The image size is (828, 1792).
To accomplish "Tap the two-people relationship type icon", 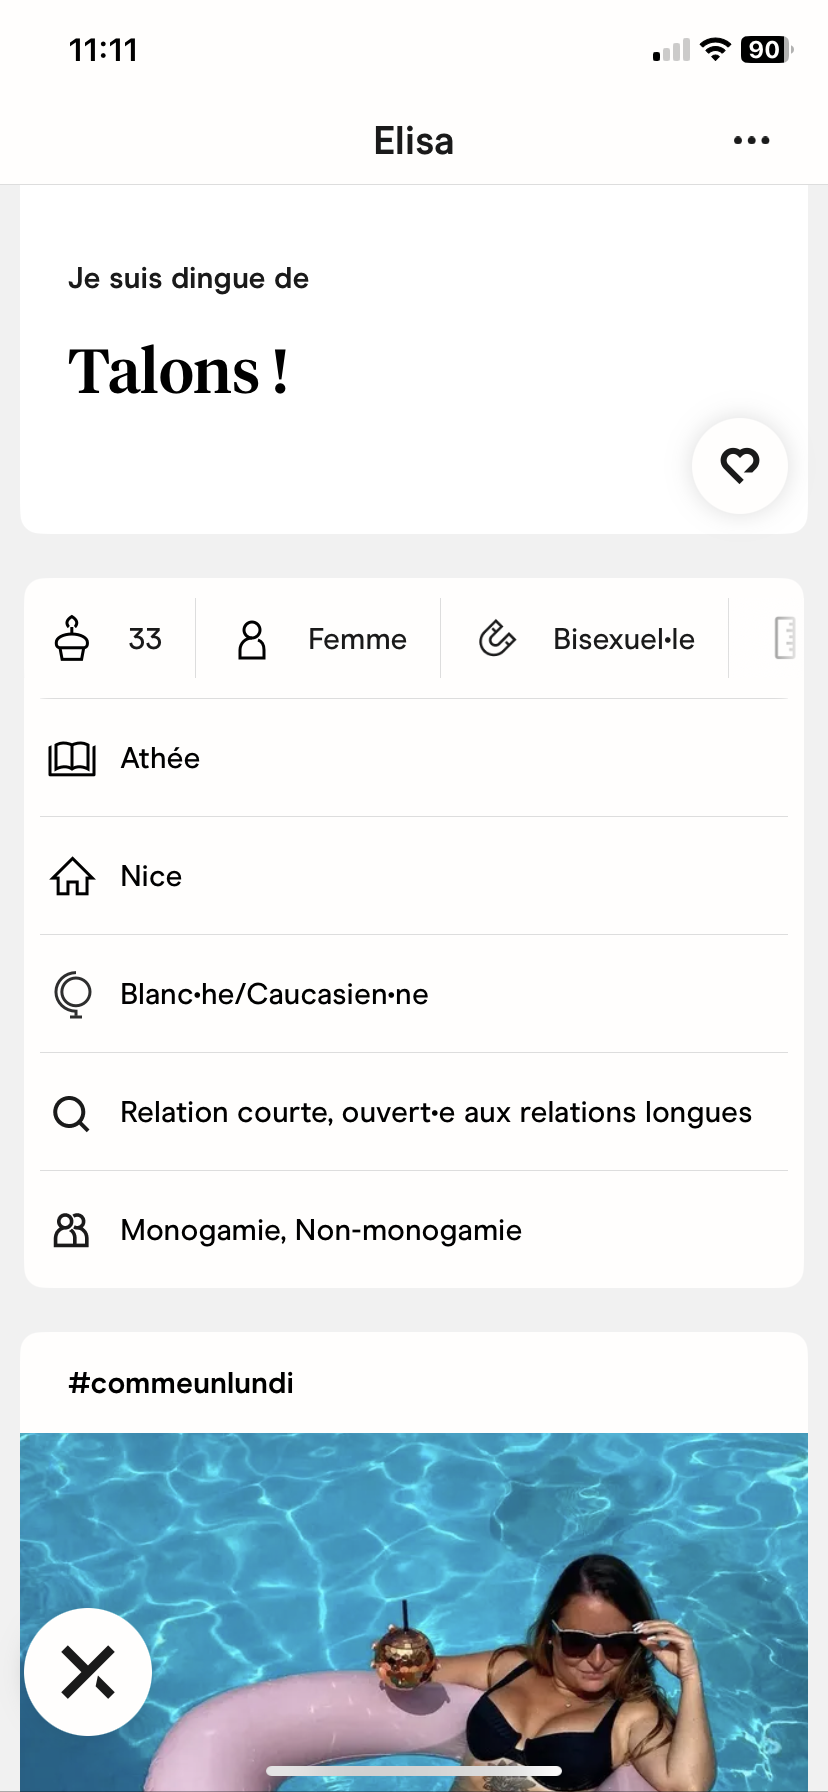I will click(71, 1230).
